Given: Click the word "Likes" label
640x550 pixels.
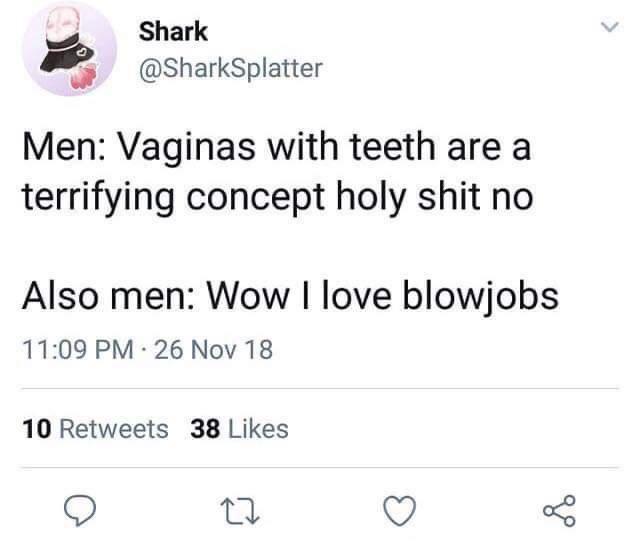Looking at the screenshot, I should point(258,429).
